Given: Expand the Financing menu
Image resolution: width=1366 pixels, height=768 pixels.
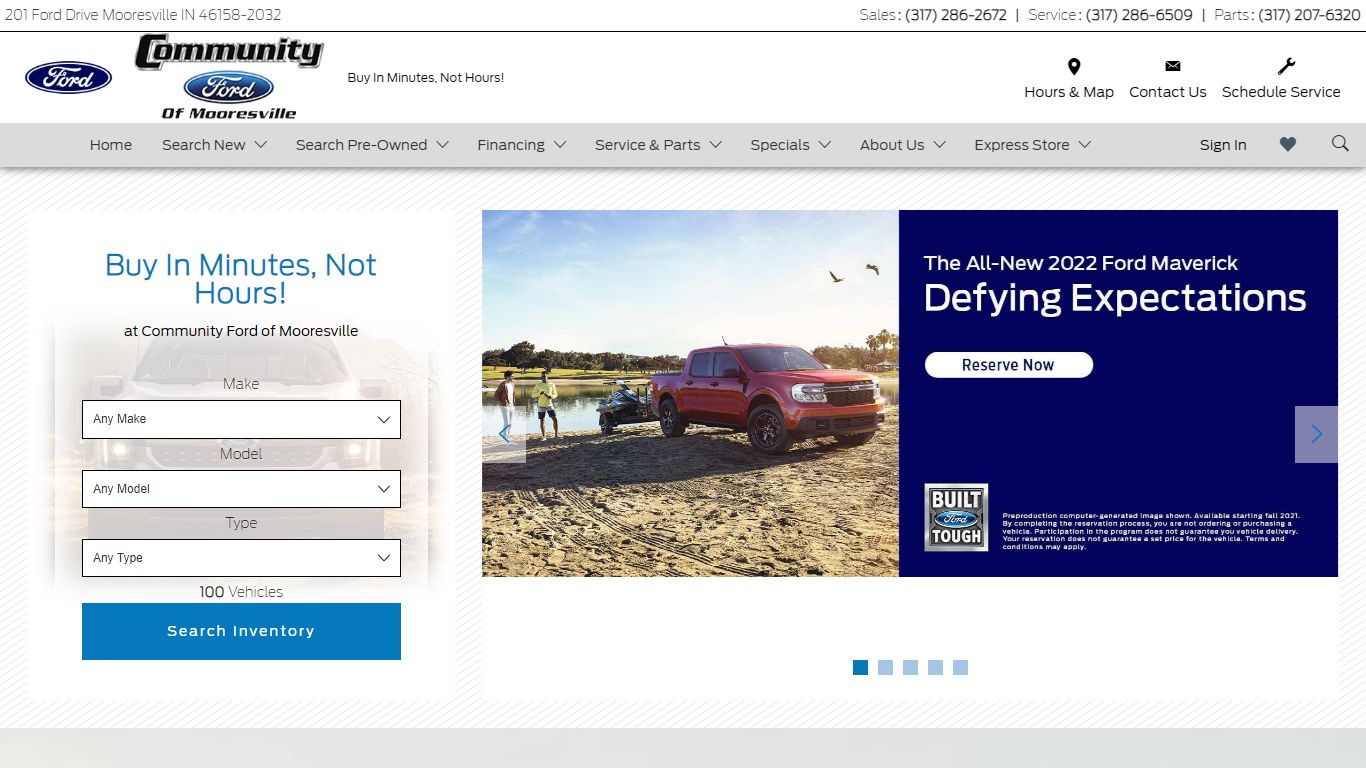Looking at the screenshot, I should click(x=522, y=145).
